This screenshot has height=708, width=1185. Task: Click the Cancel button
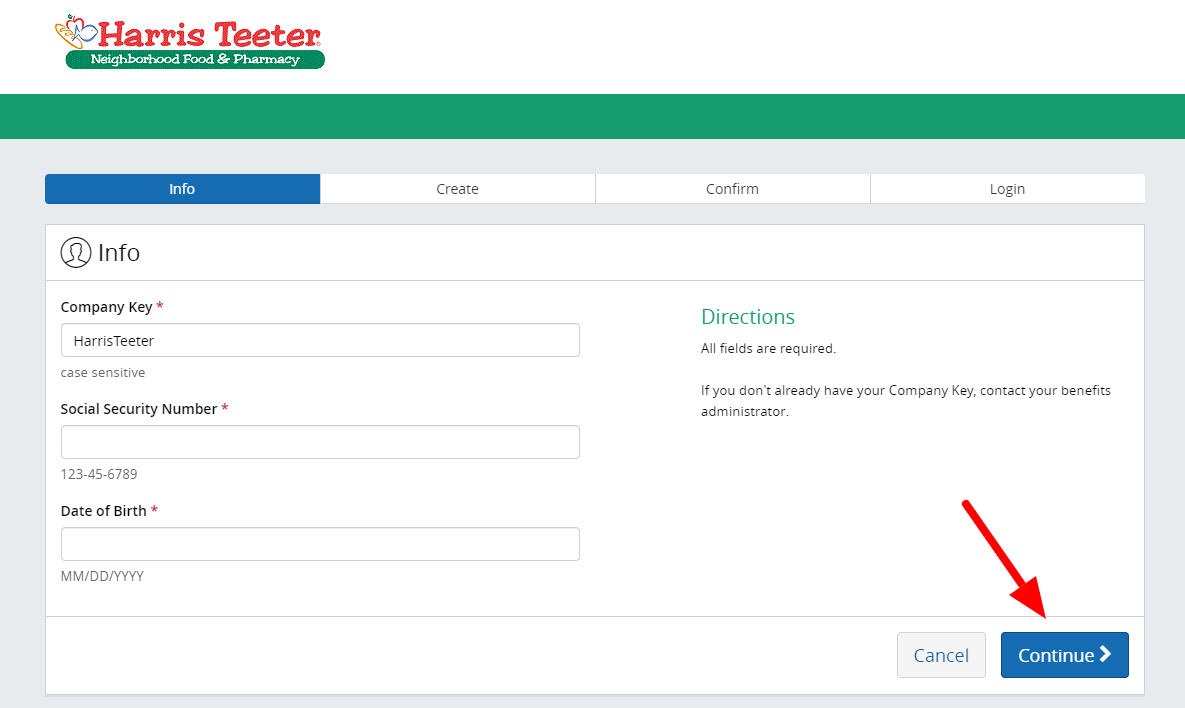pos(941,655)
